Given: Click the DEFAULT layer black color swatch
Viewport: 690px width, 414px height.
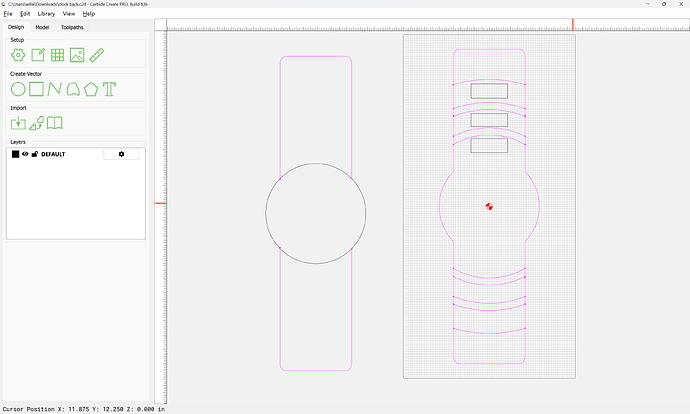Looking at the screenshot, I should pyautogui.click(x=15, y=154).
